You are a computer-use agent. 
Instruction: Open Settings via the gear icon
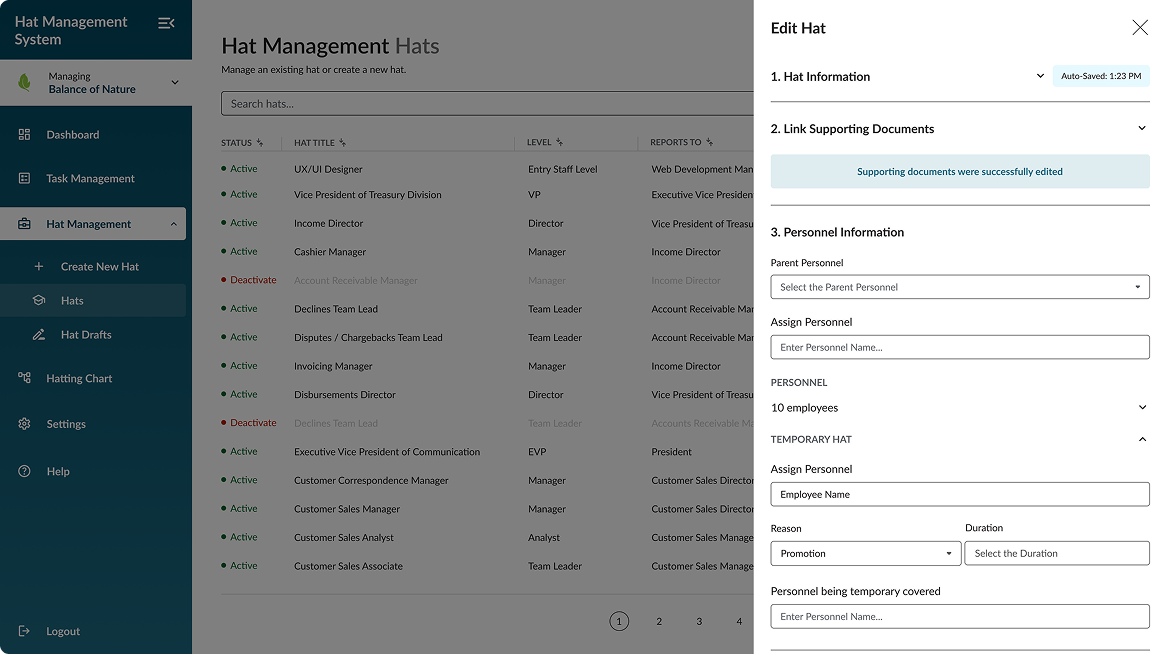click(x=25, y=424)
